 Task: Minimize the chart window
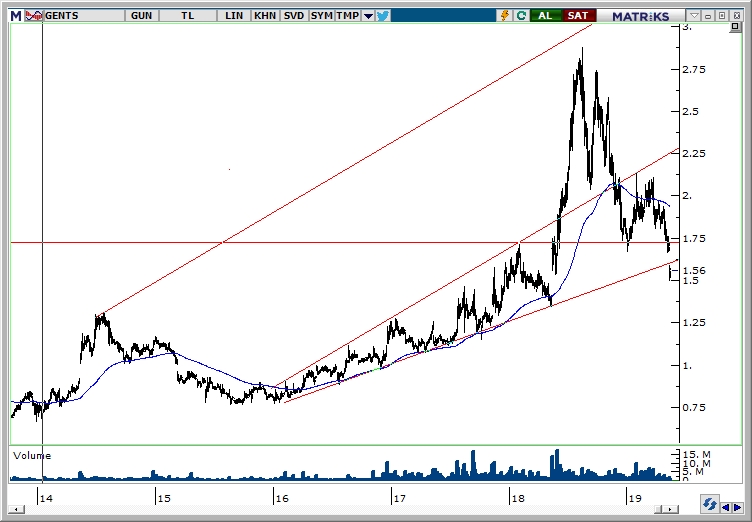point(708,16)
